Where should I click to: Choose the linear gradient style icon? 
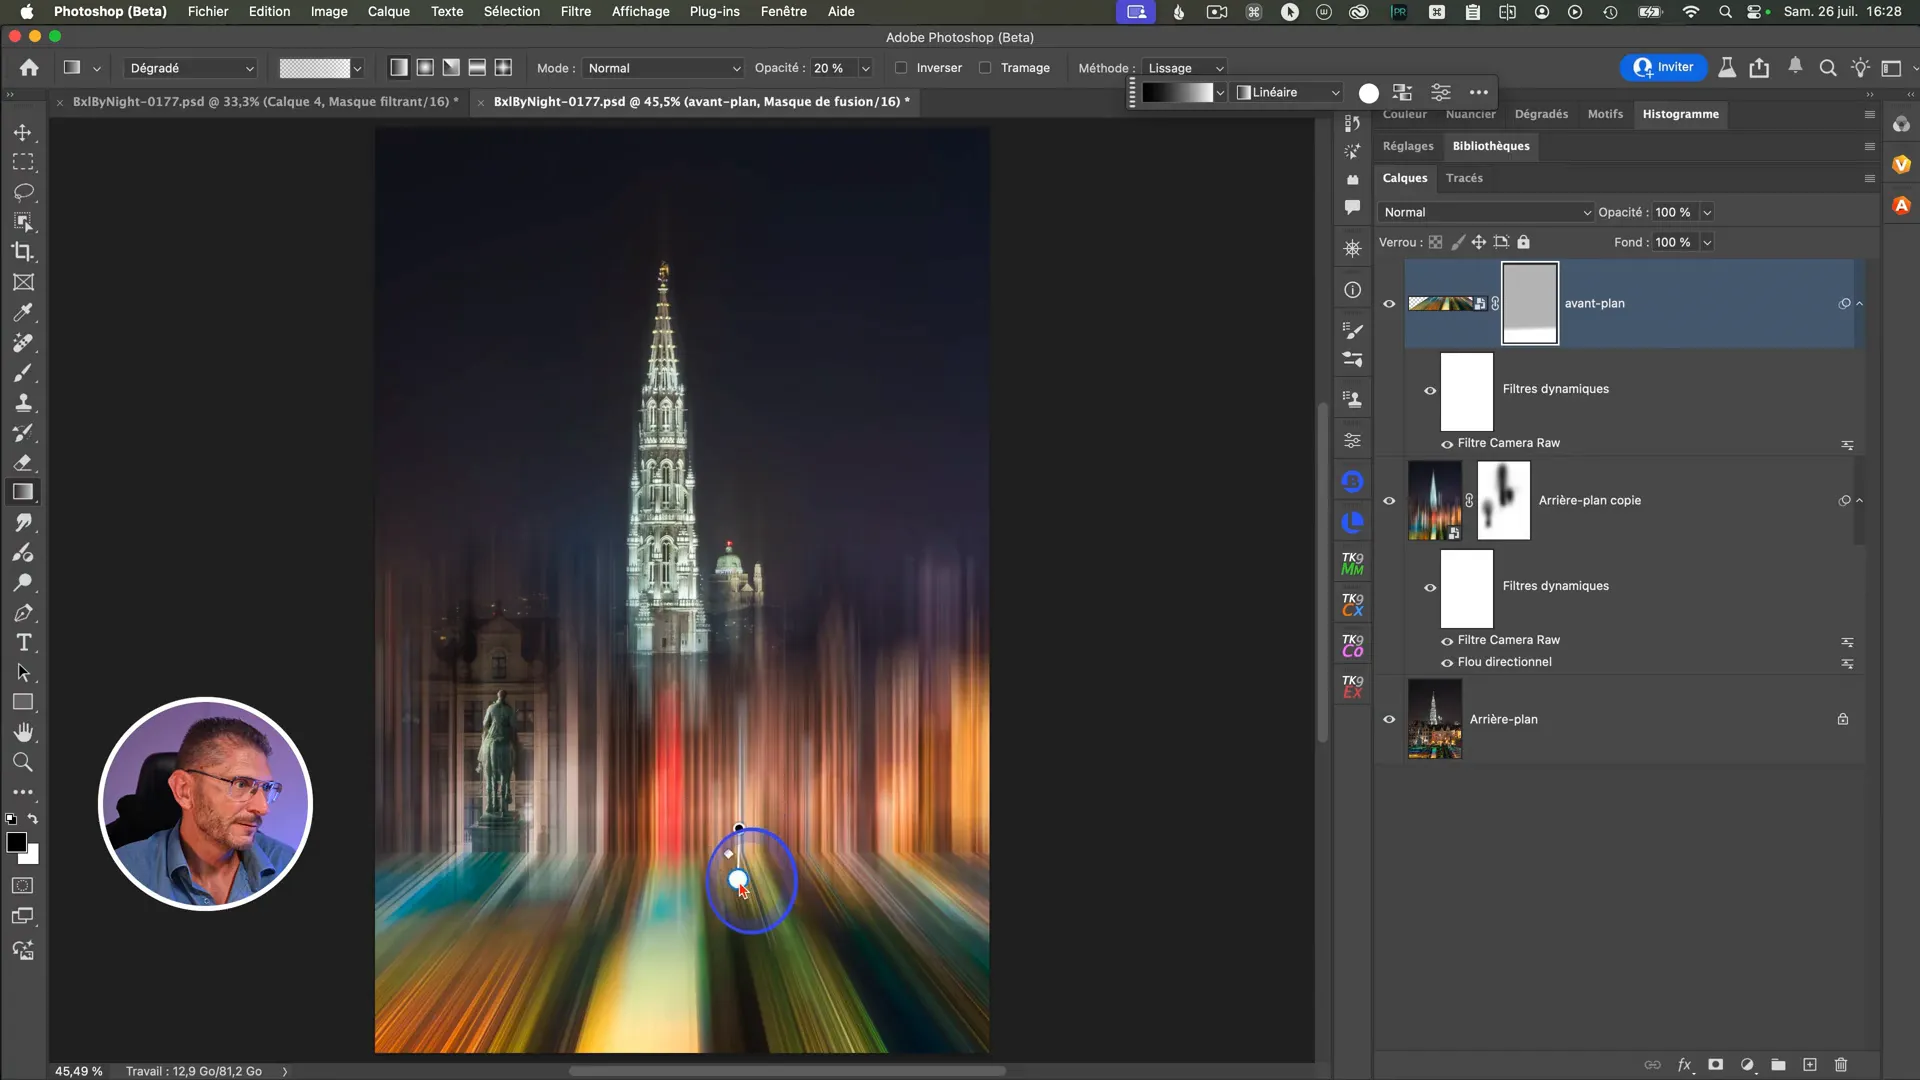coord(399,67)
